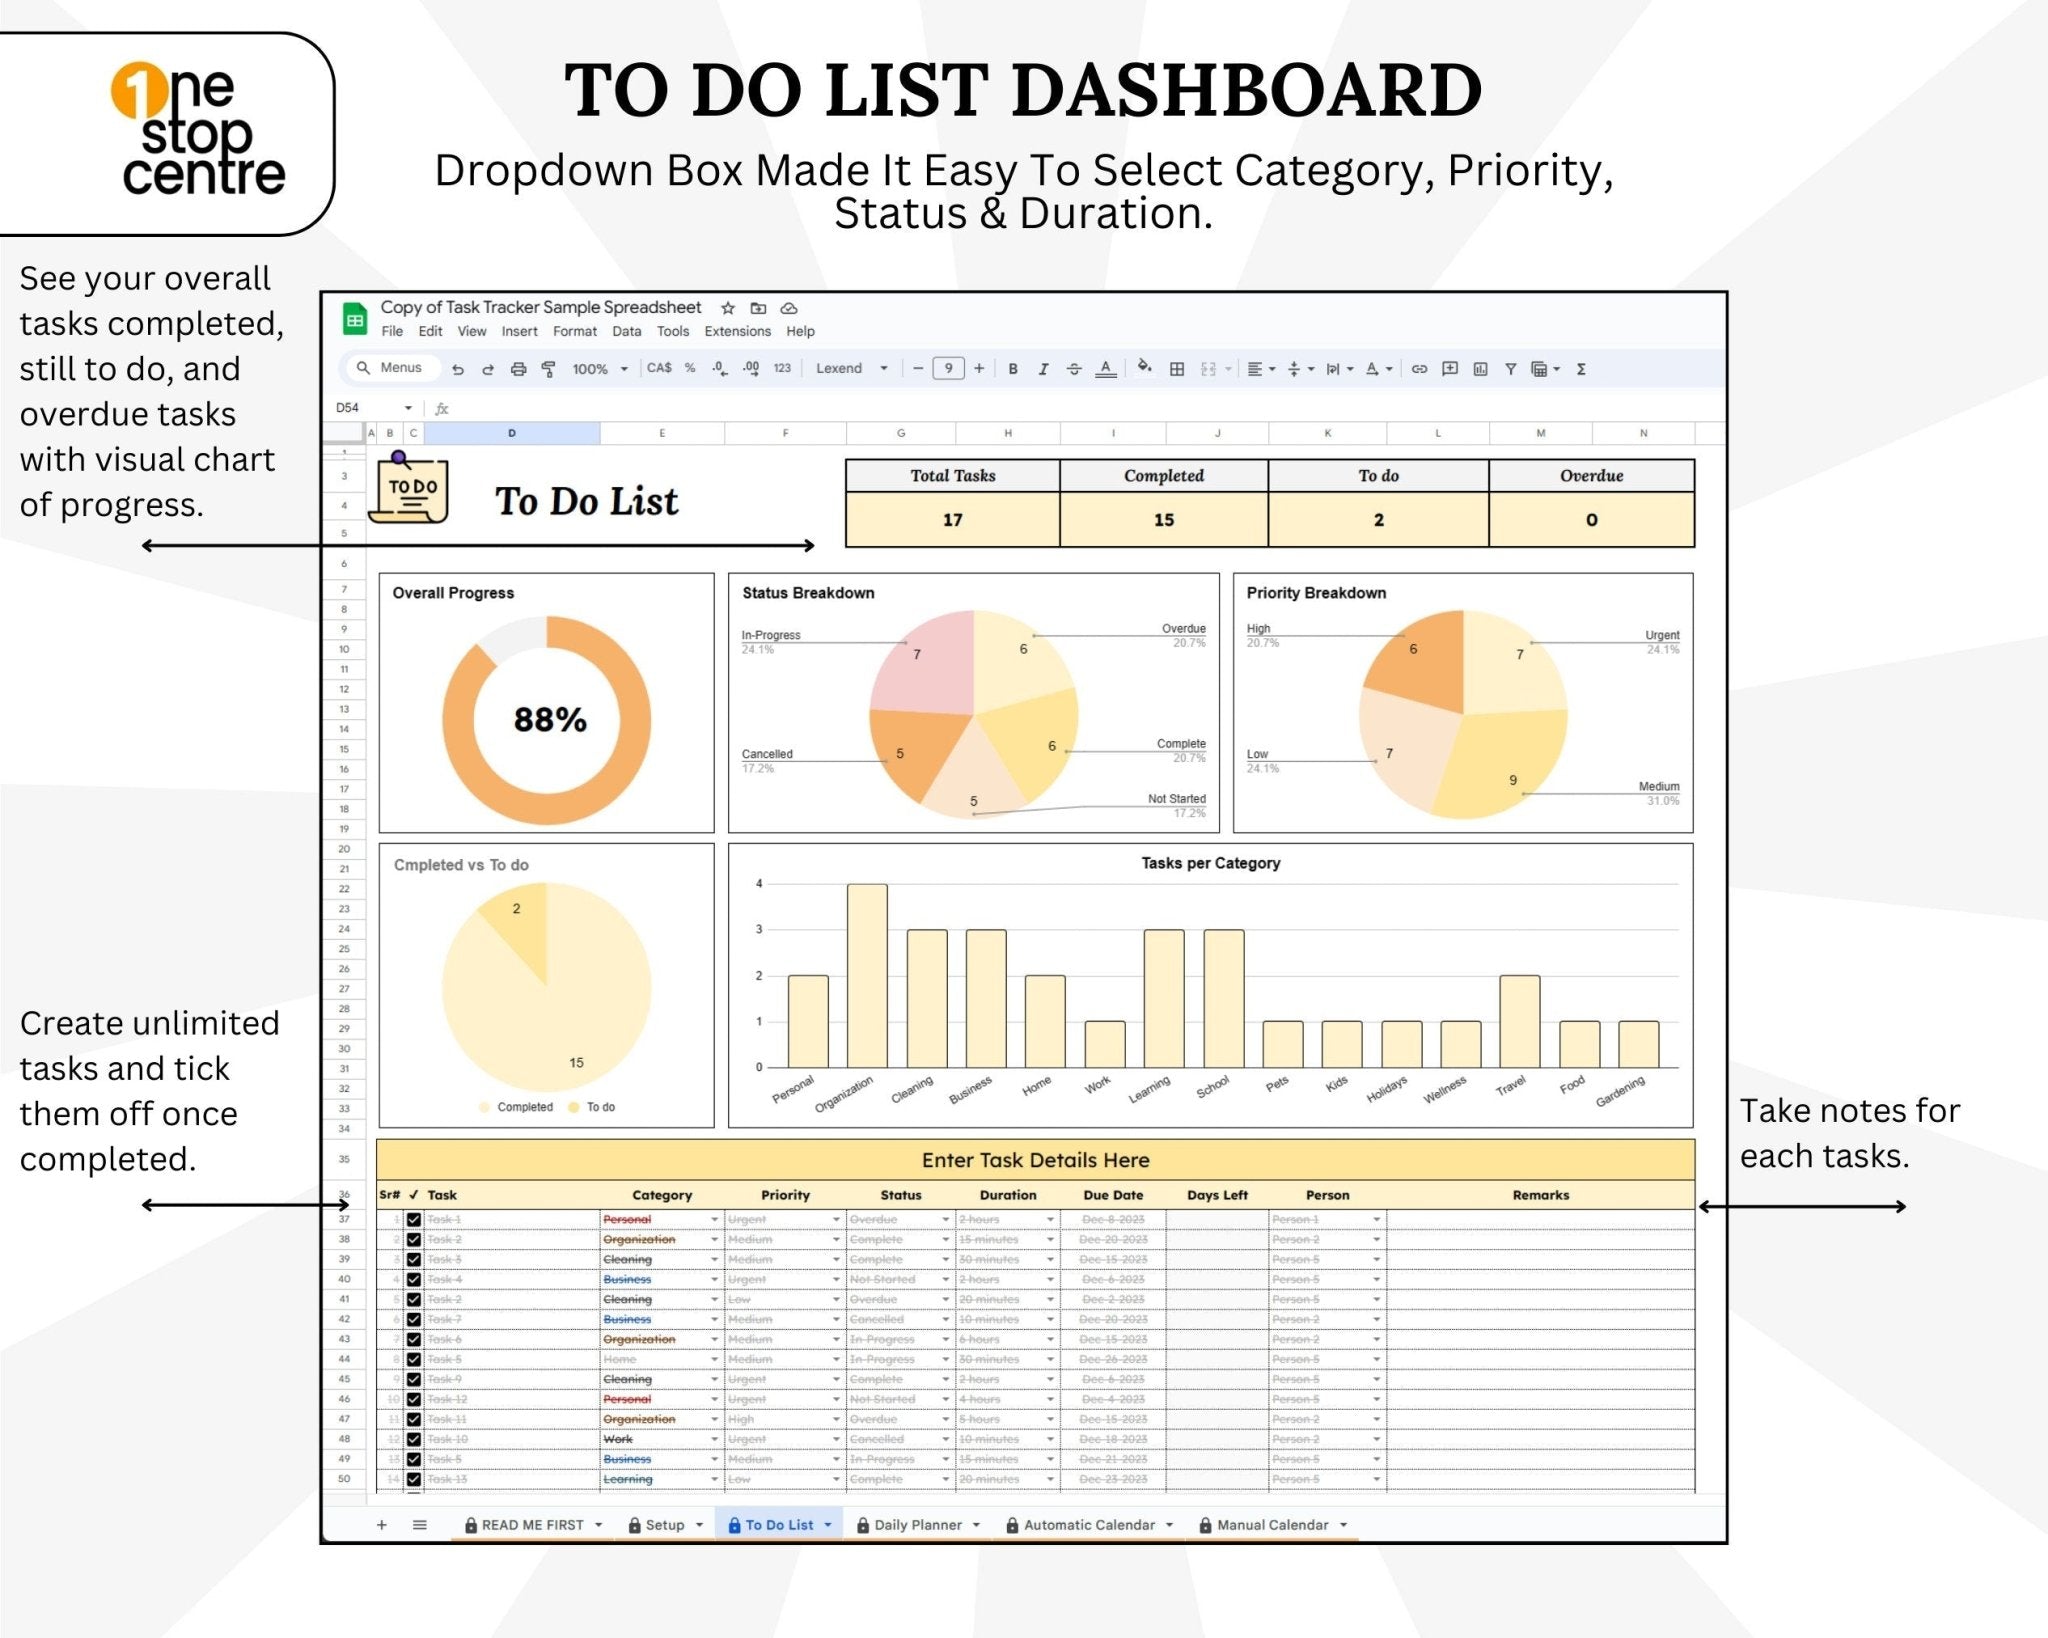
Task: Add a new sheet with the plus button
Action: 382,1524
